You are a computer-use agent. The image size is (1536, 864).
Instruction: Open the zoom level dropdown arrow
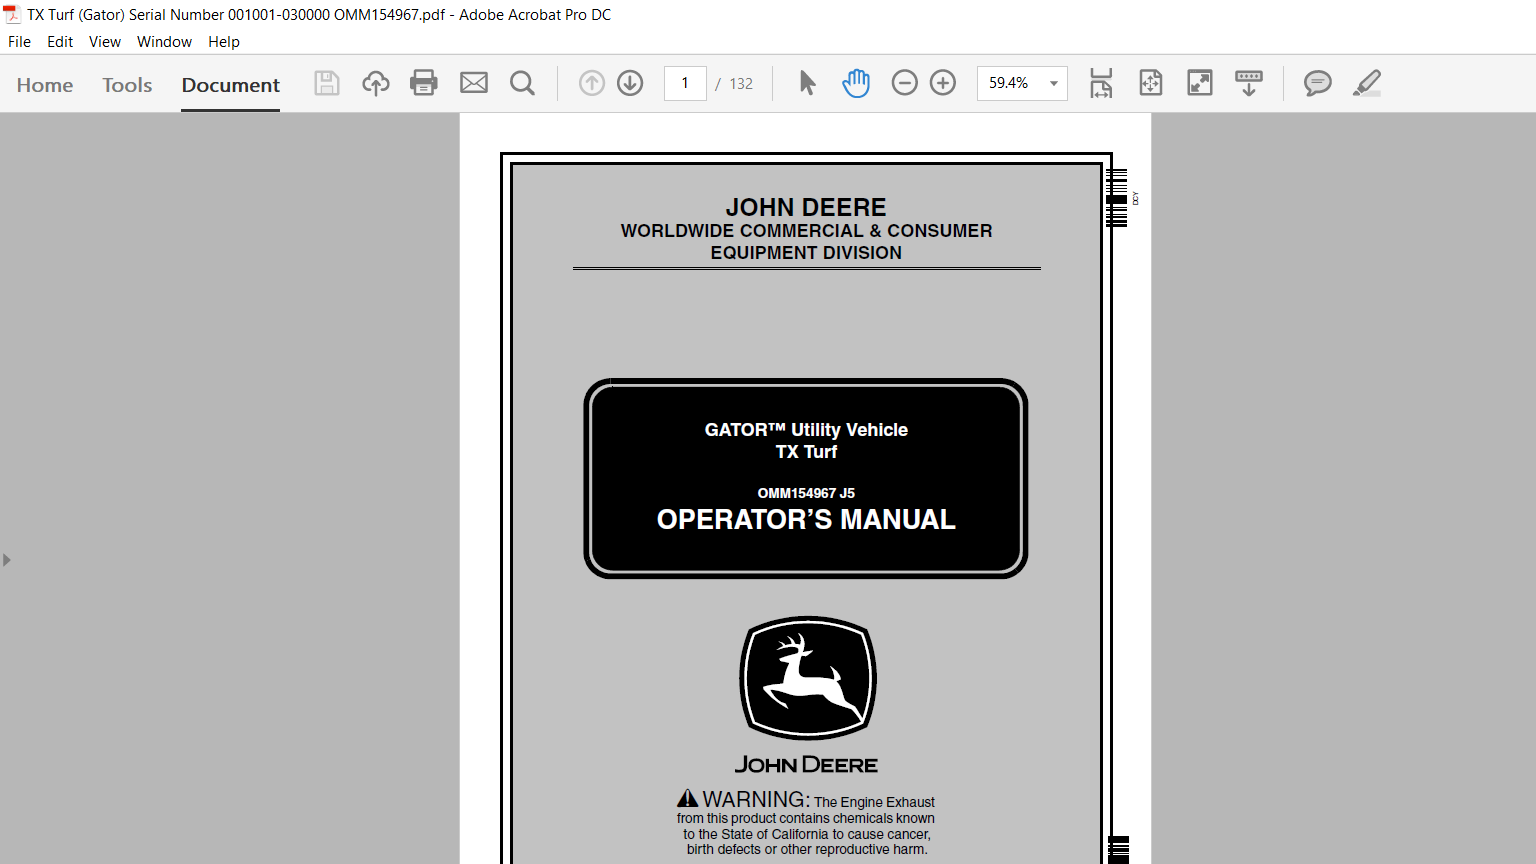pyautogui.click(x=1053, y=83)
